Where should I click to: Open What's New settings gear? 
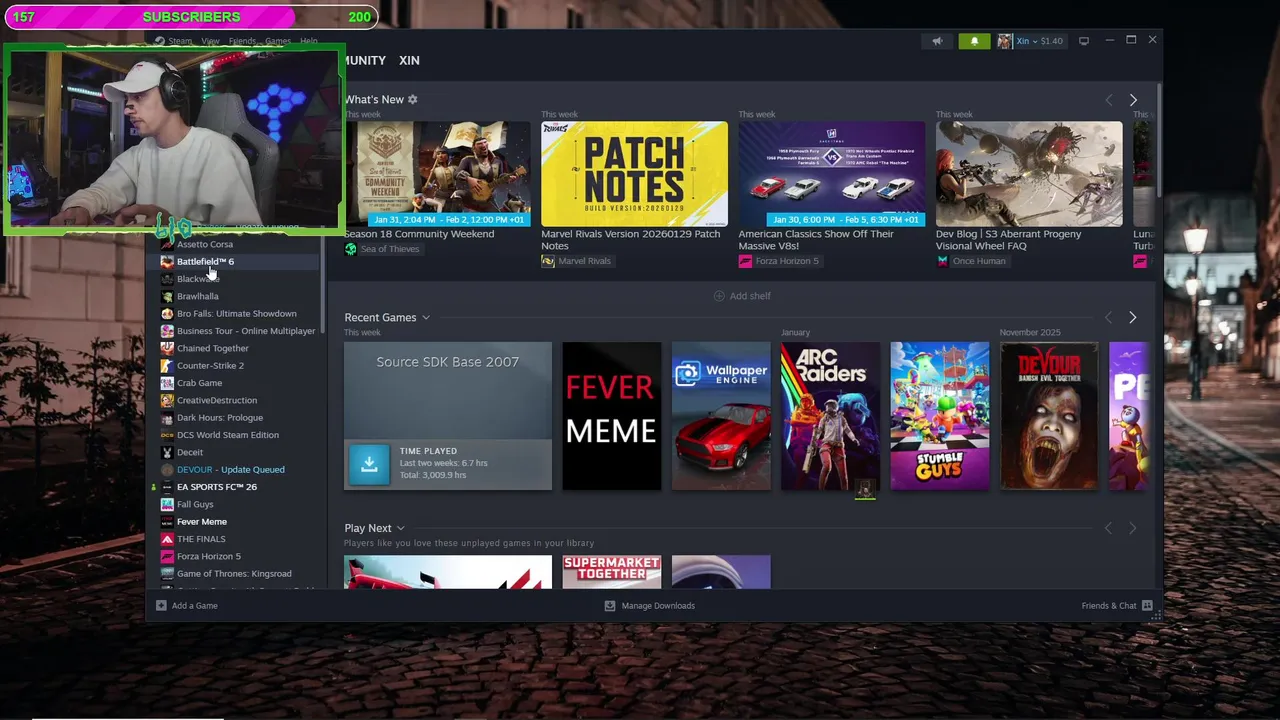pos(412,99)
